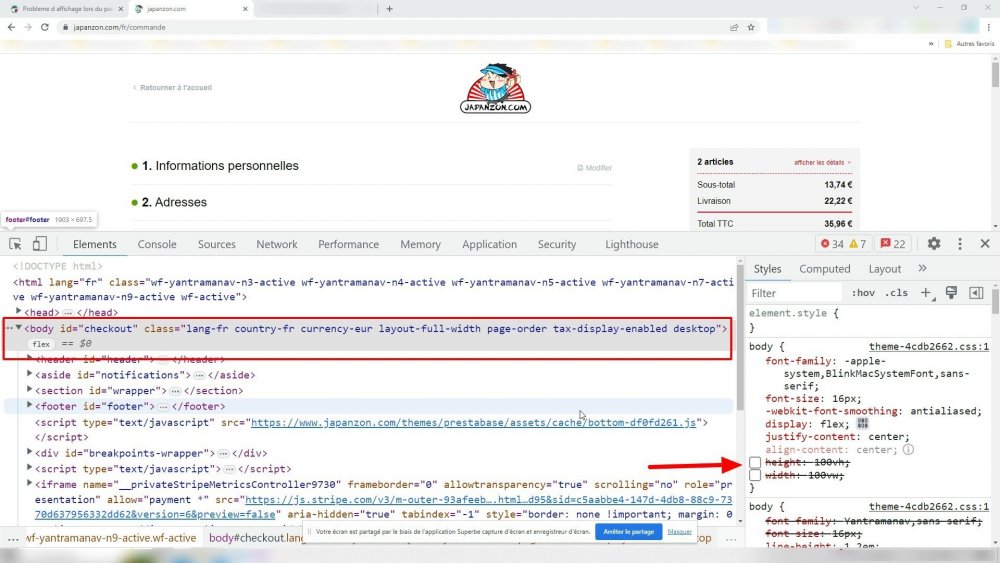Click 'Arrêter le partage' button

point(628,532)
